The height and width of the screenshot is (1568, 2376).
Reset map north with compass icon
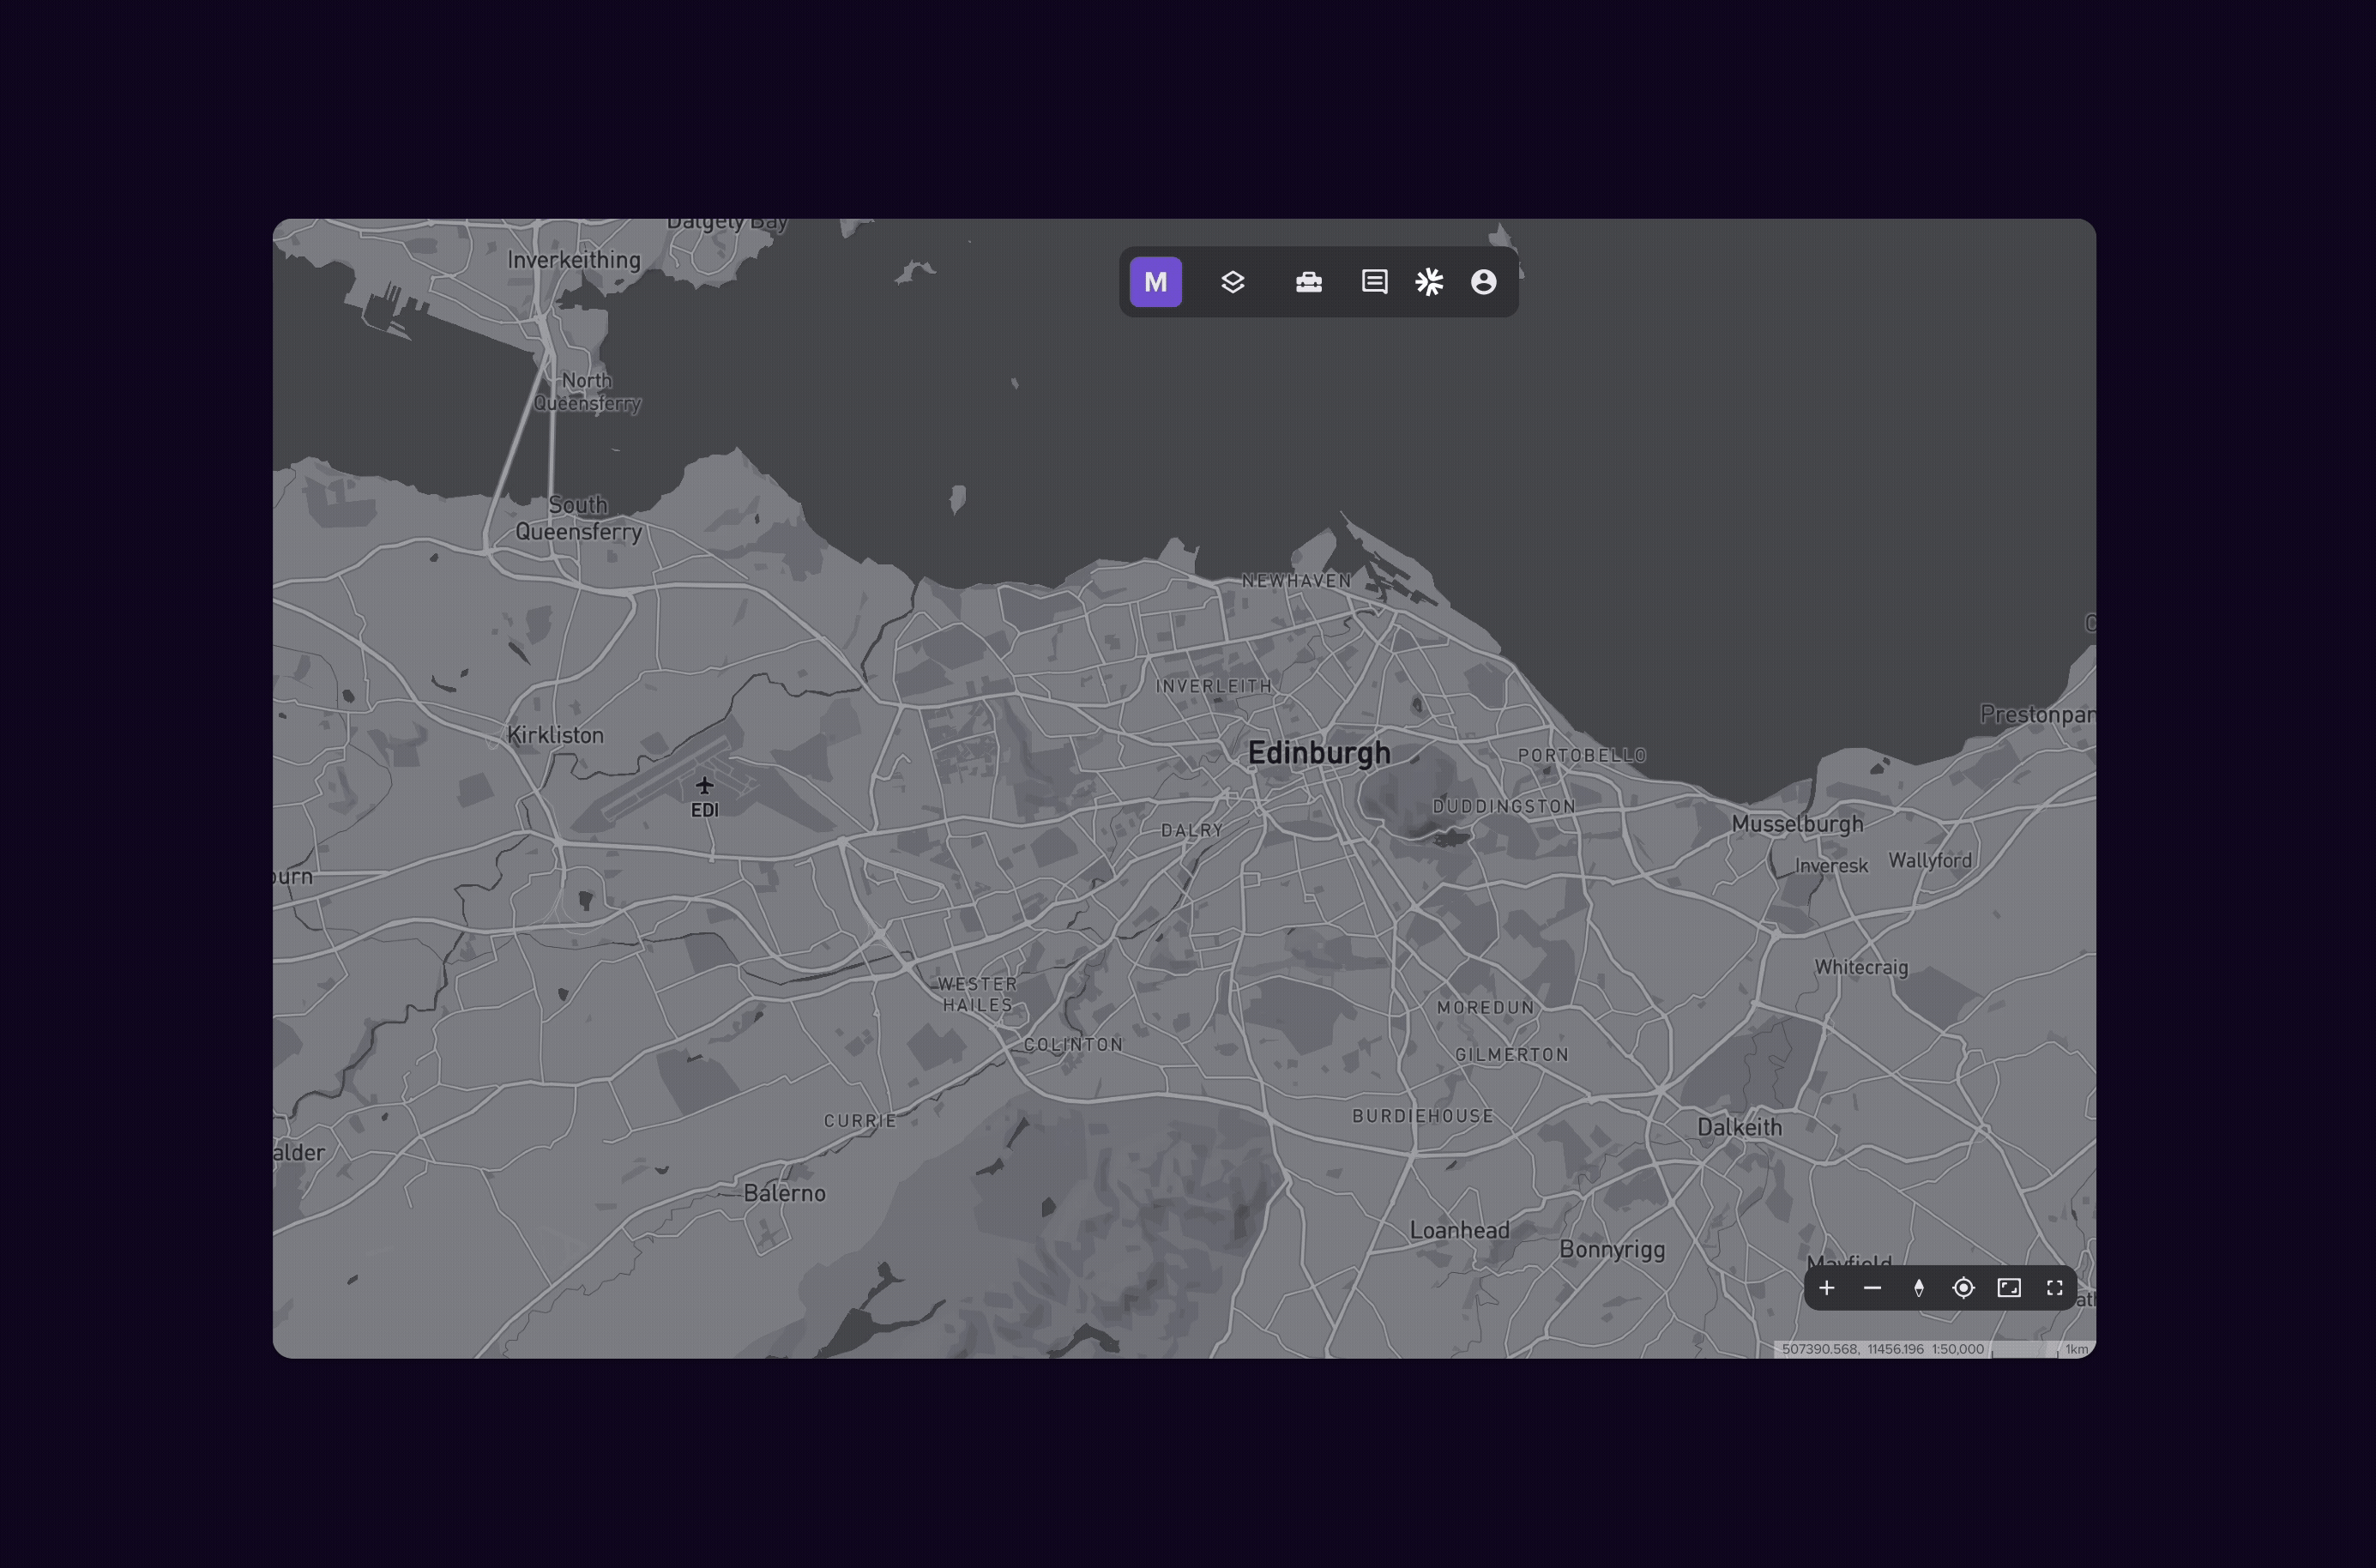pyautogui.click(x=1918, y=1288)
